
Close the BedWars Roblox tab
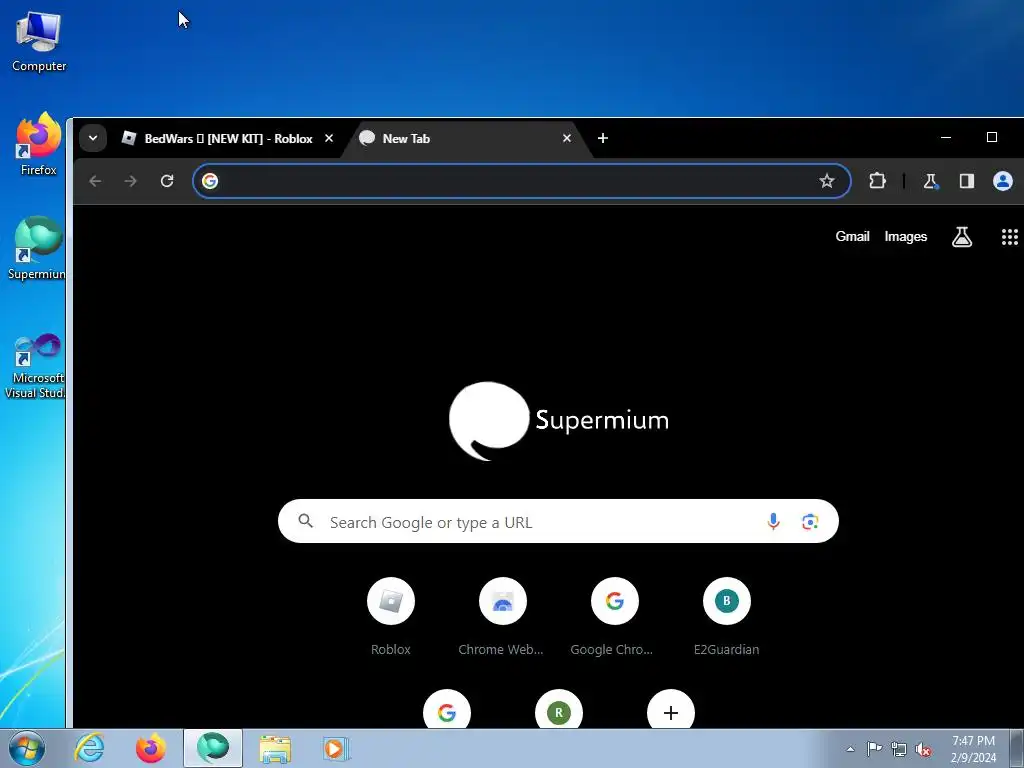tap(329, 138)
